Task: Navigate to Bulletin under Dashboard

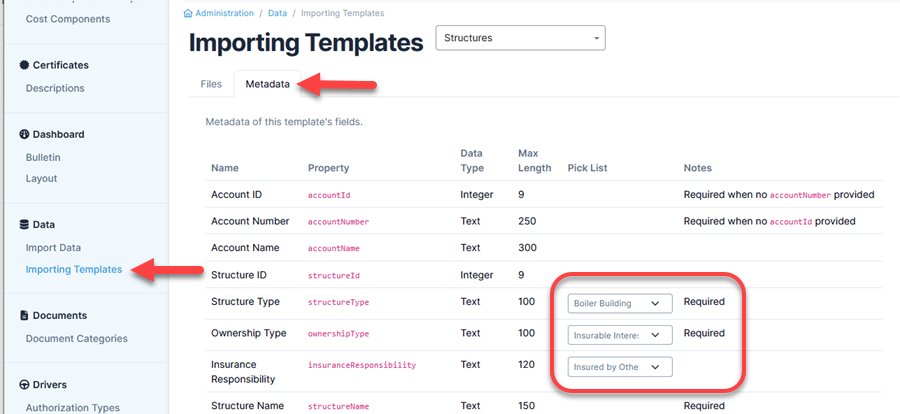Action: tap(43, 157)
